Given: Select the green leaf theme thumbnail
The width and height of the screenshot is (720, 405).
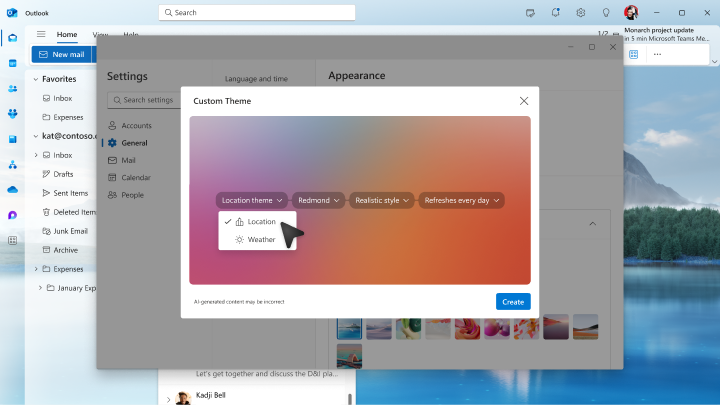Looking at the screenshot, I should point(408,327).
